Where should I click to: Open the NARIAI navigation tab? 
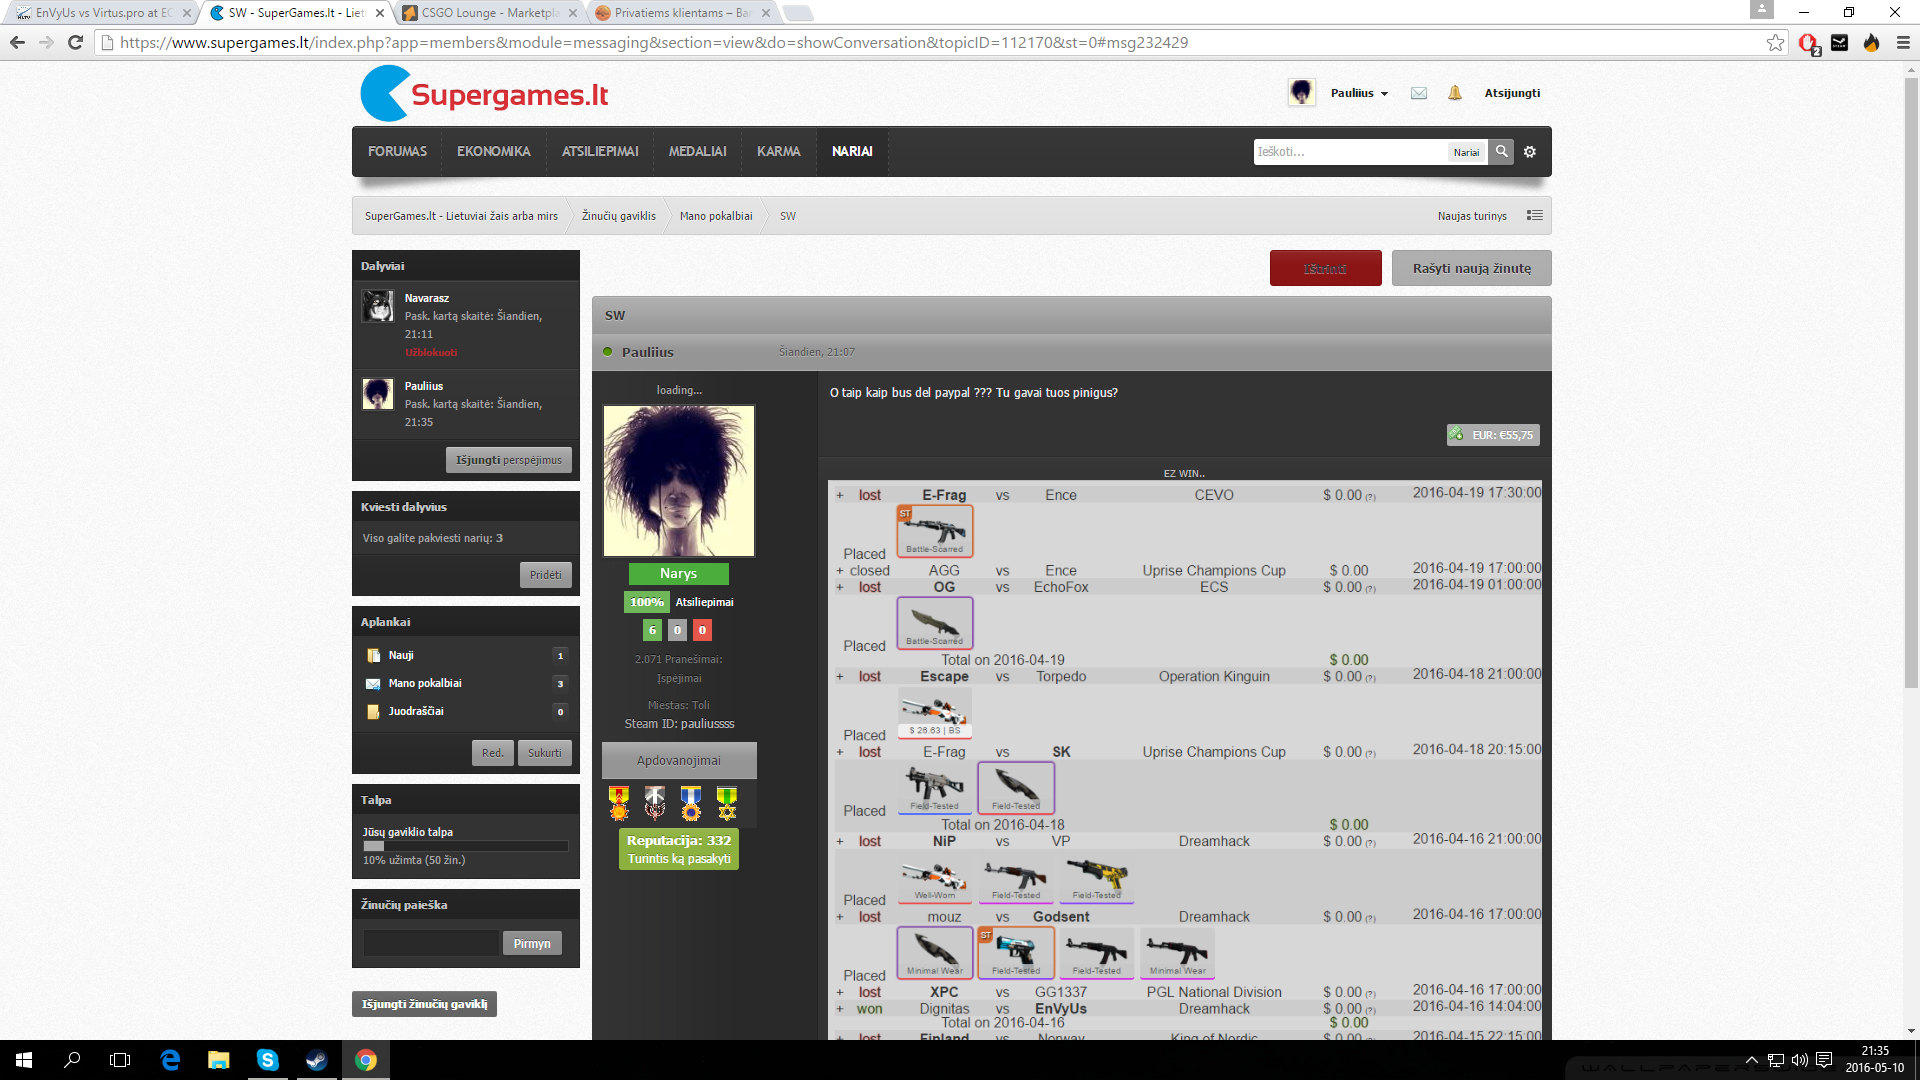(x=852, y=152)
